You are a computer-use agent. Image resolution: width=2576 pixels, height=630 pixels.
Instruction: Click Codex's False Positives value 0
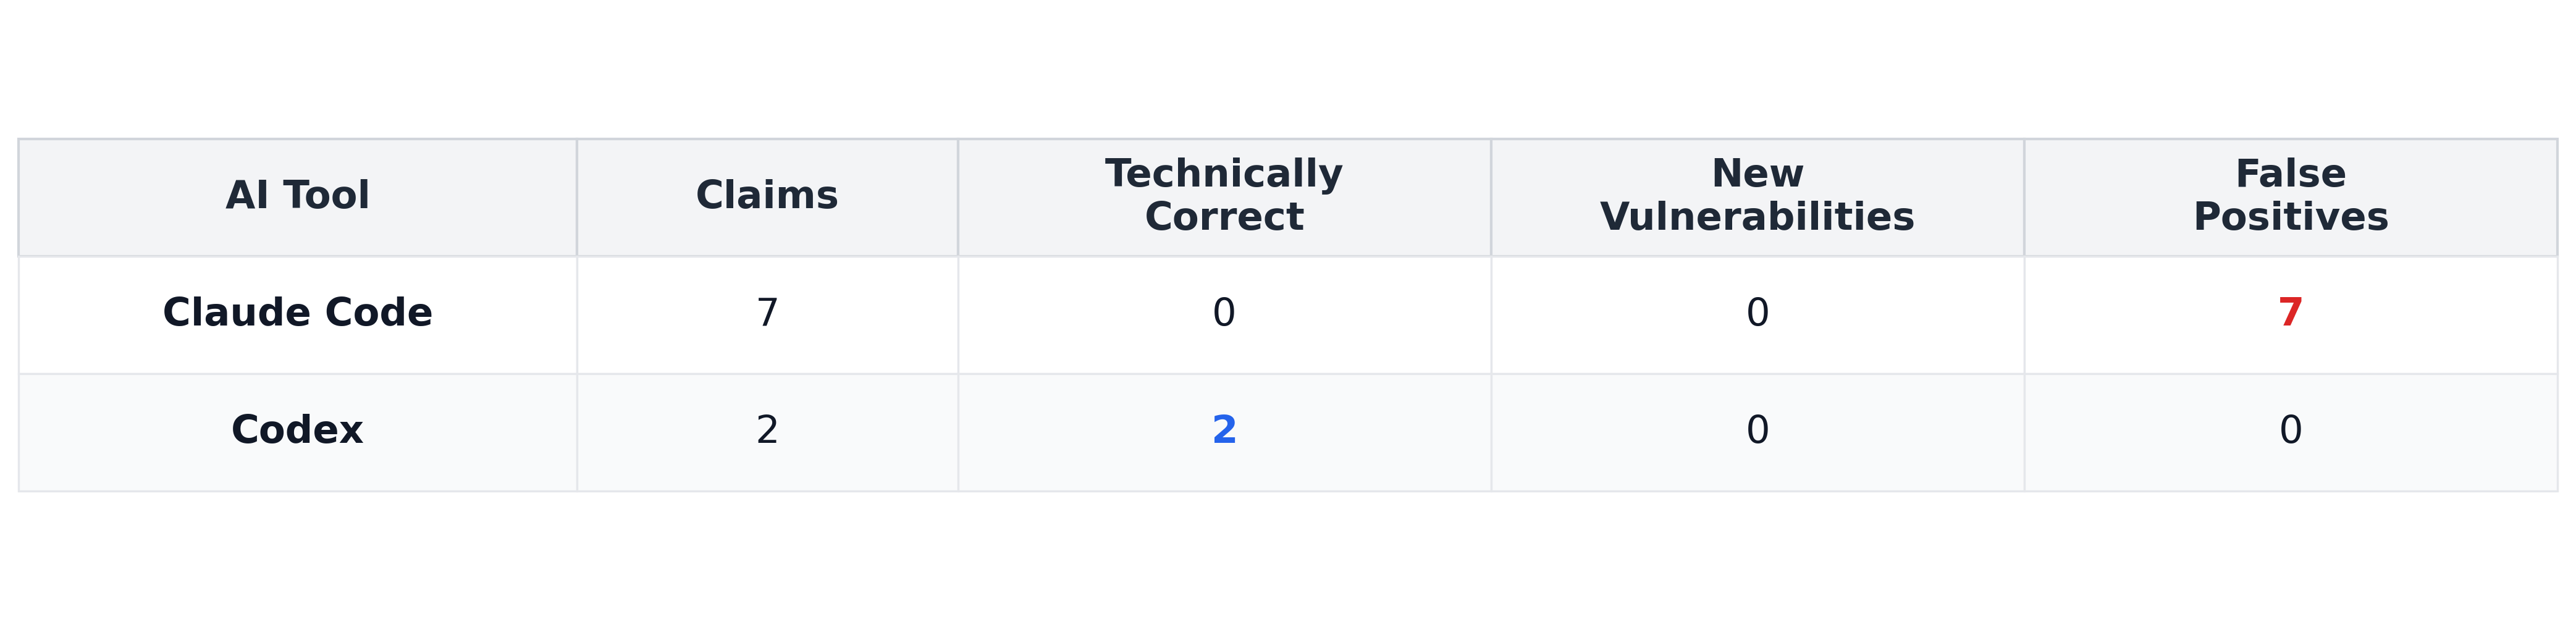click(x=2290, y=430)
